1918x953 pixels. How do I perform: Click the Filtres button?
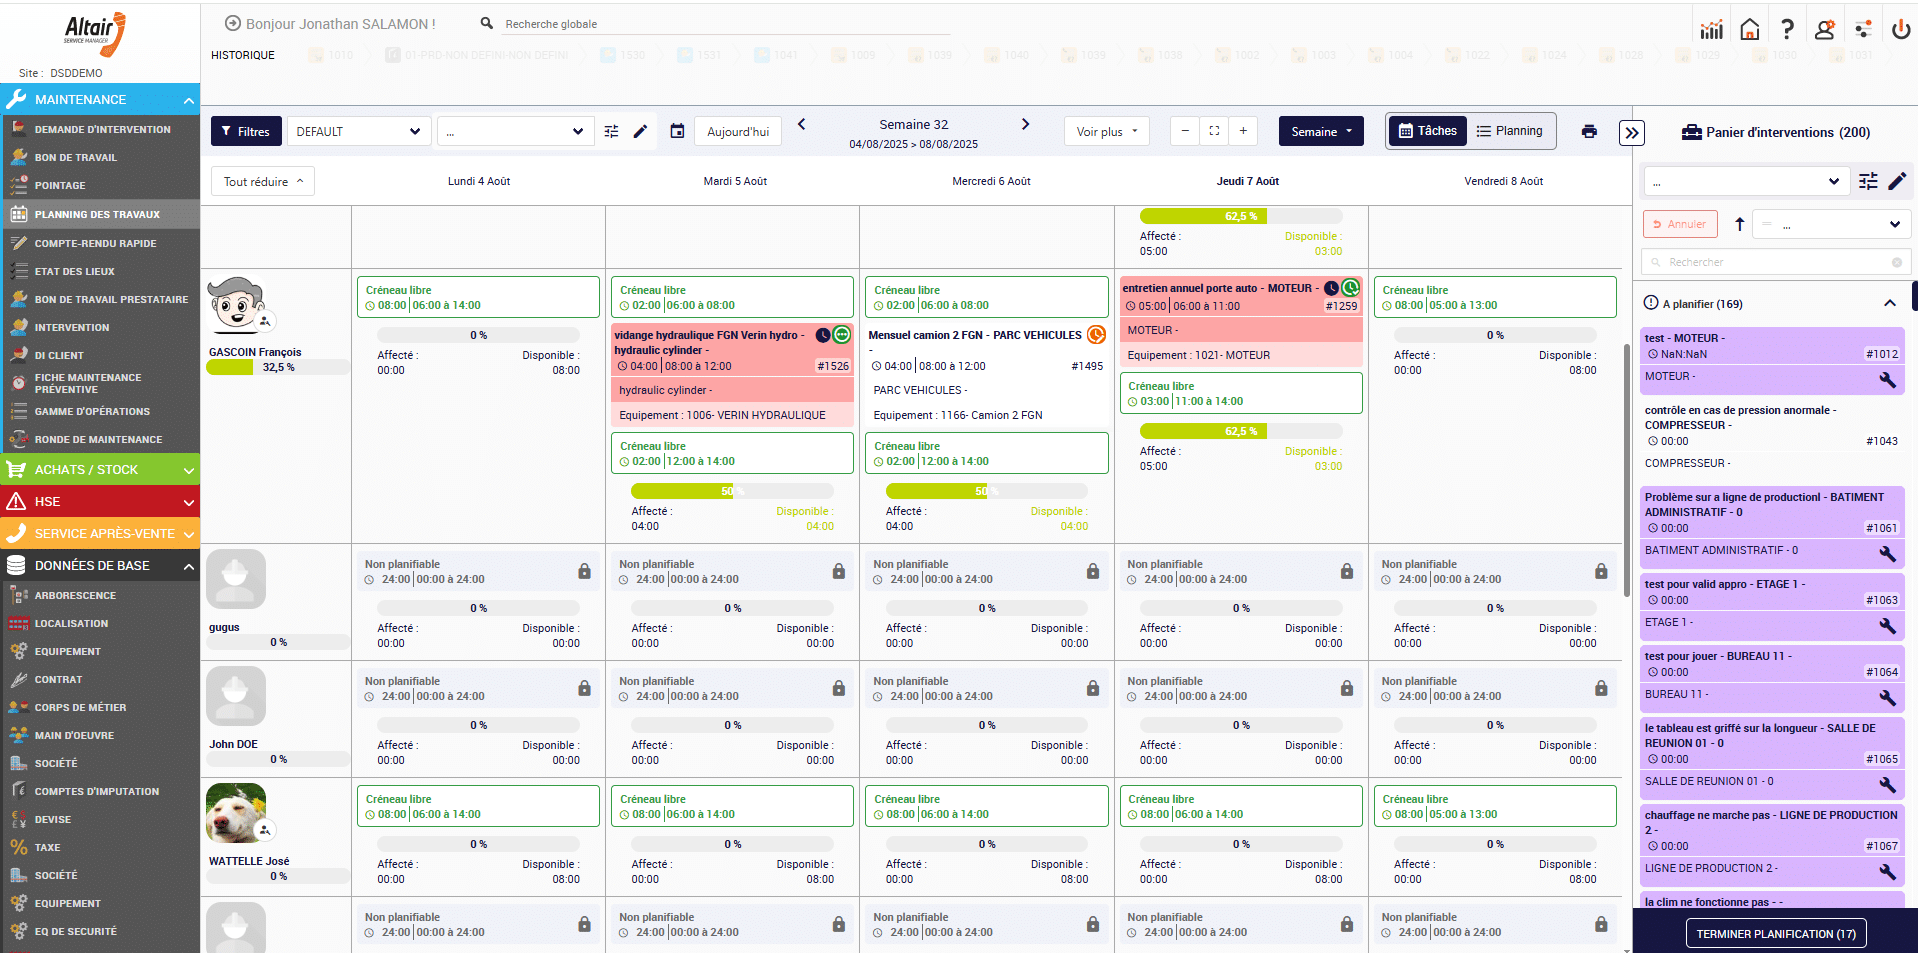pos(246,131)
